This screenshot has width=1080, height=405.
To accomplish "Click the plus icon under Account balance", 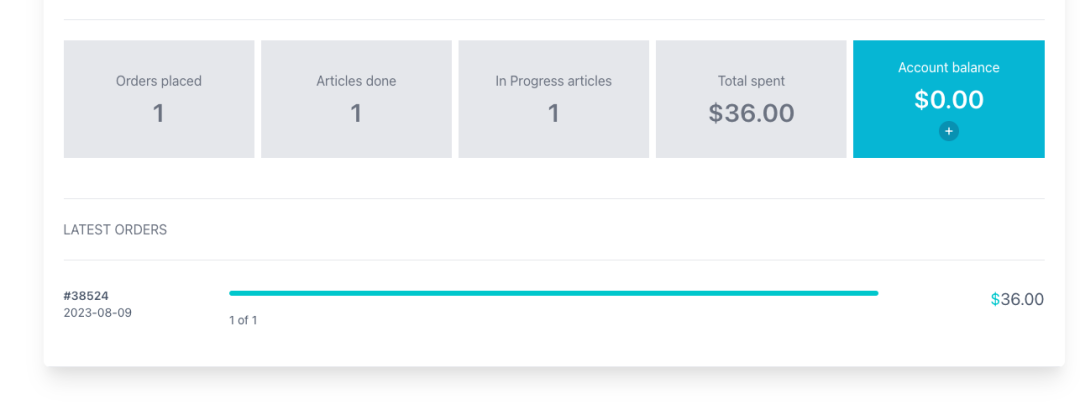I will (x=948, y=131).
